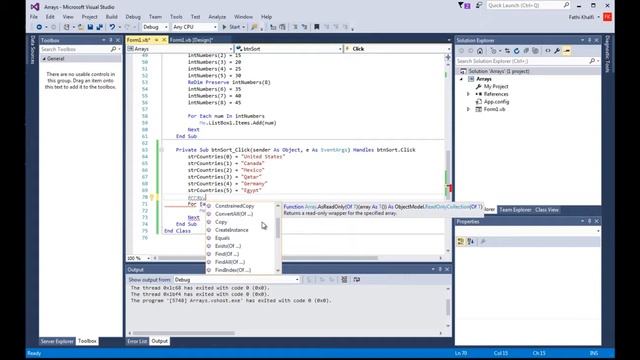Open the Debug configuration dropdown
The height and width of the screenshot is (360, 640).
point(155,27)
